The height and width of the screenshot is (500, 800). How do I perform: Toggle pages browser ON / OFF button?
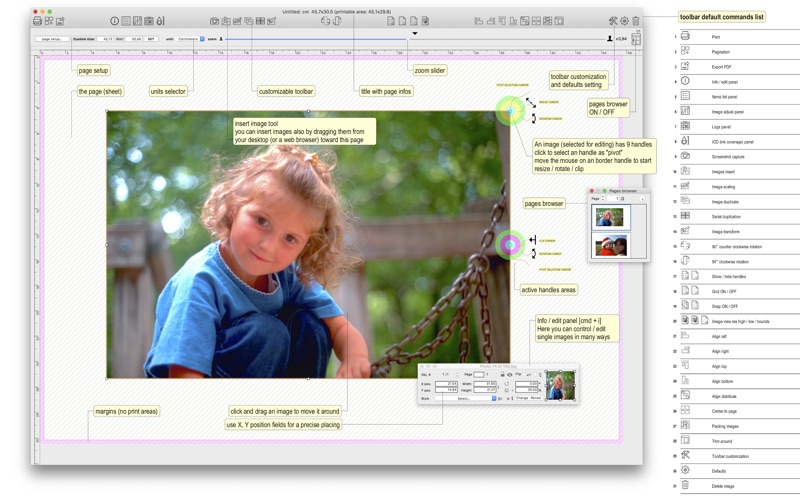[636, 39]
